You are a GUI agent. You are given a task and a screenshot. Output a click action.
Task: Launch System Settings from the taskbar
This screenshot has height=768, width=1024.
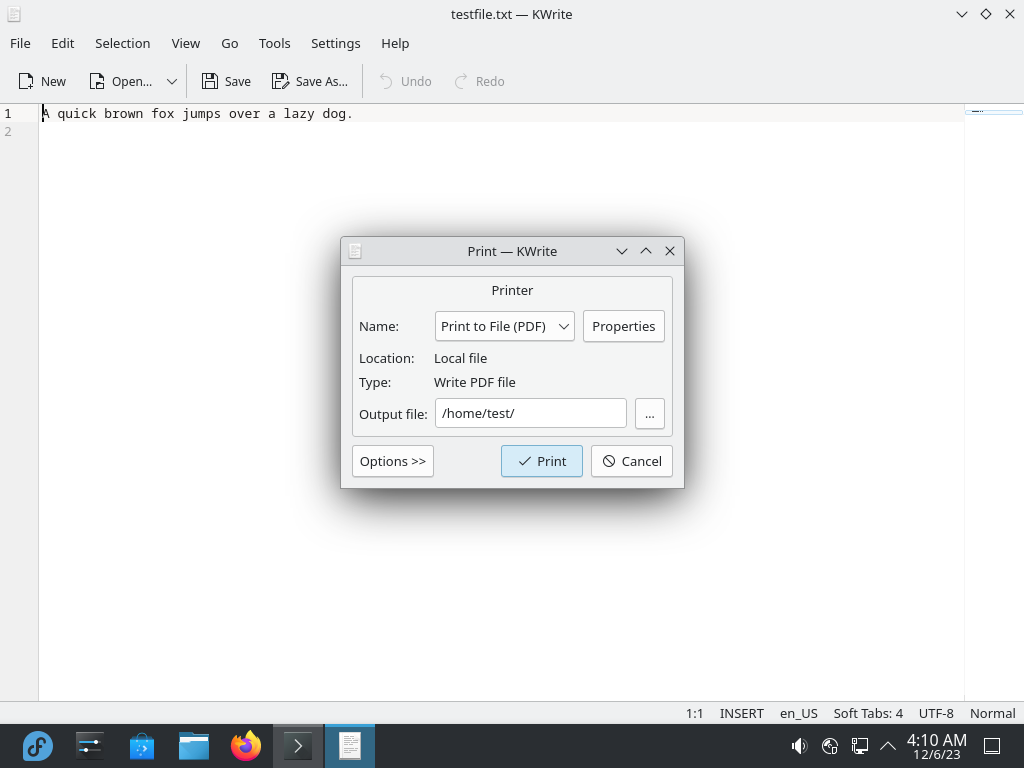point(89,746)
